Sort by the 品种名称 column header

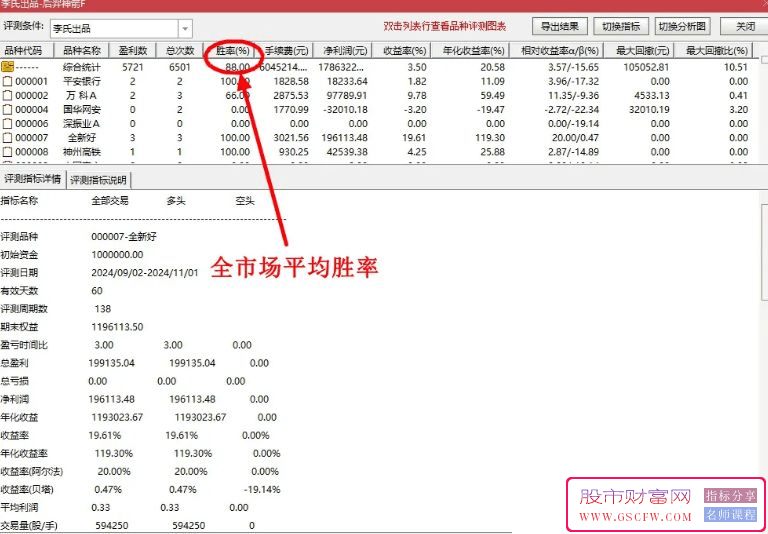(x=82, y=50)
